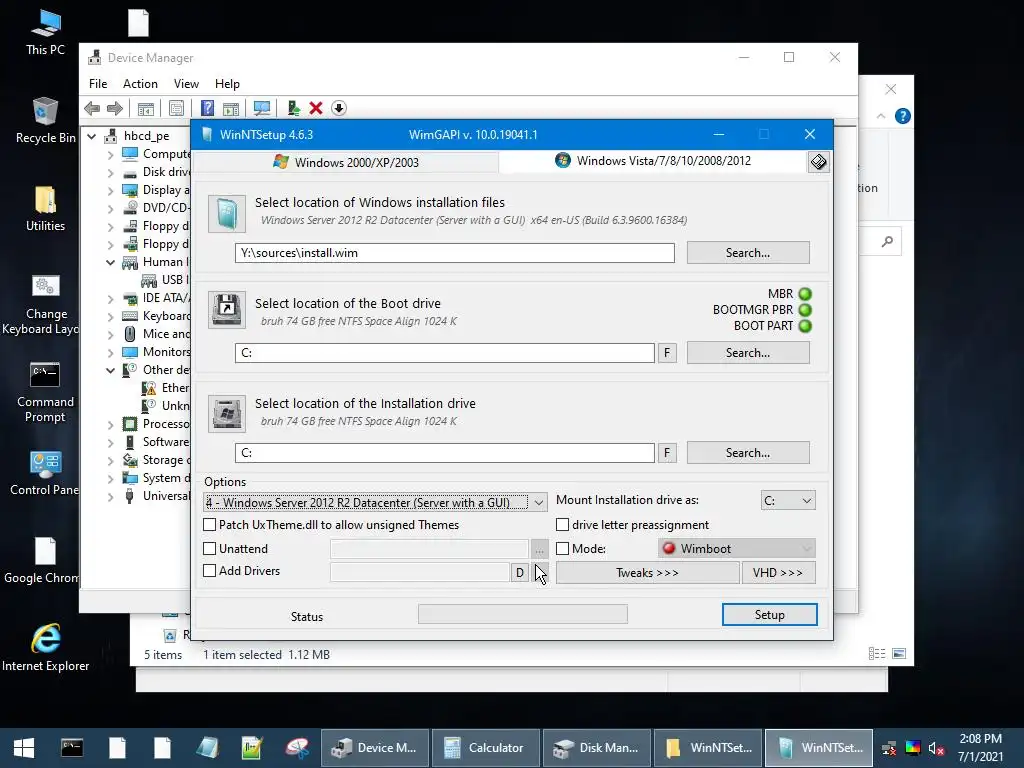Click F format button beside Installation drive
Viewport: 1024px width, 768px height.
(667, 453)
